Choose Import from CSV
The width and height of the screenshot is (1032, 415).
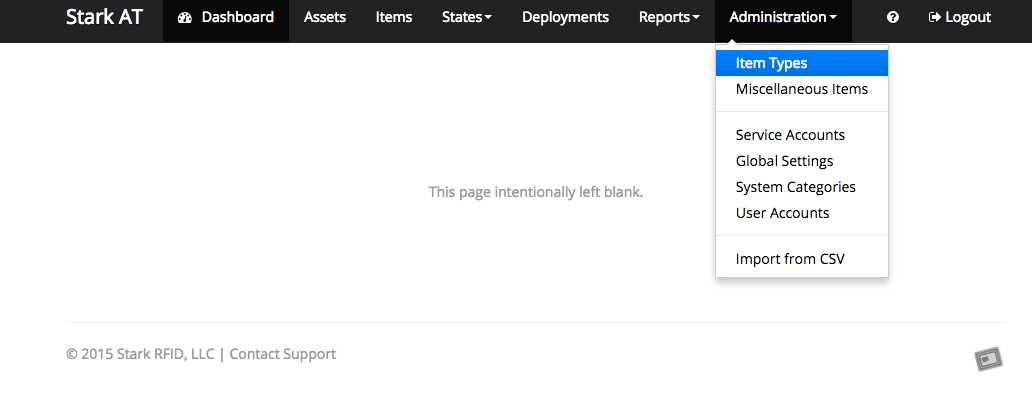[802, 259]
